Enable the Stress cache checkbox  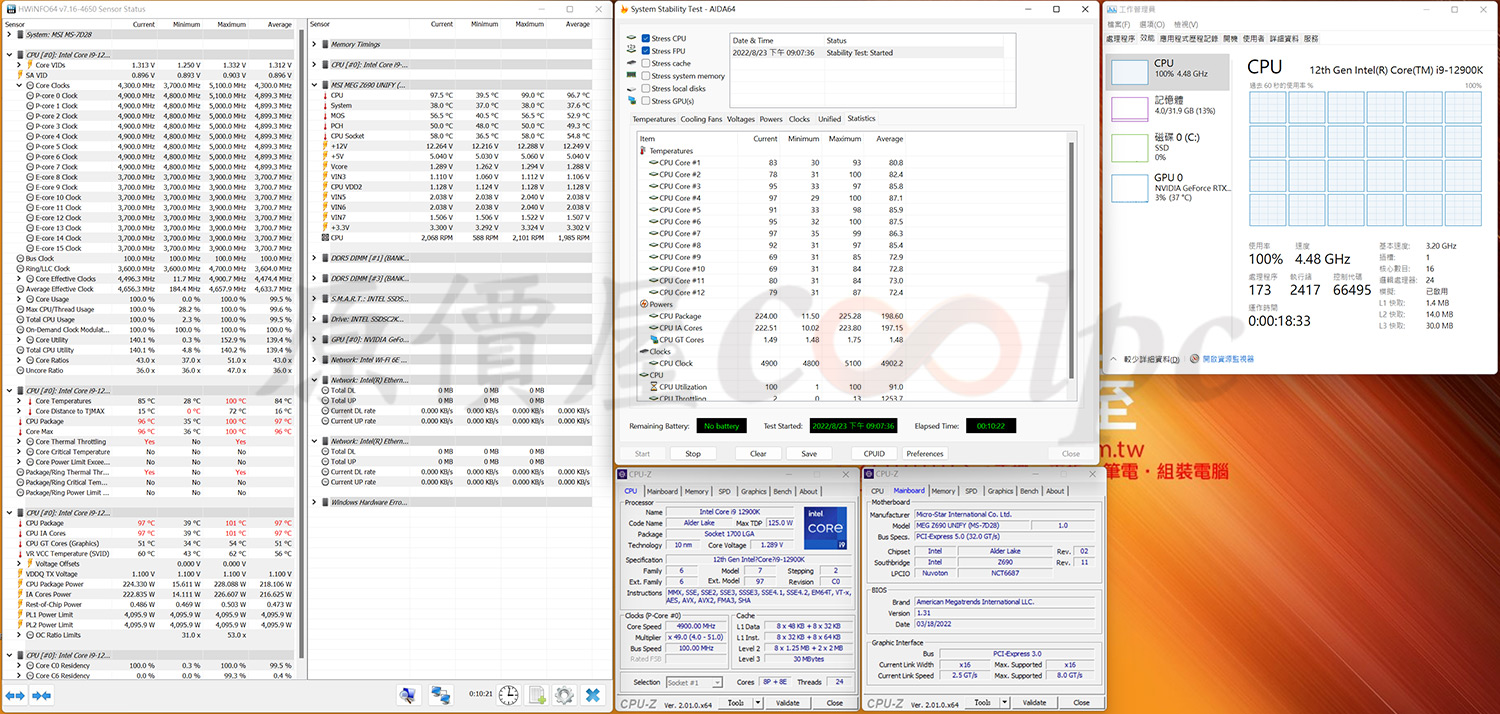coord(646,63)
